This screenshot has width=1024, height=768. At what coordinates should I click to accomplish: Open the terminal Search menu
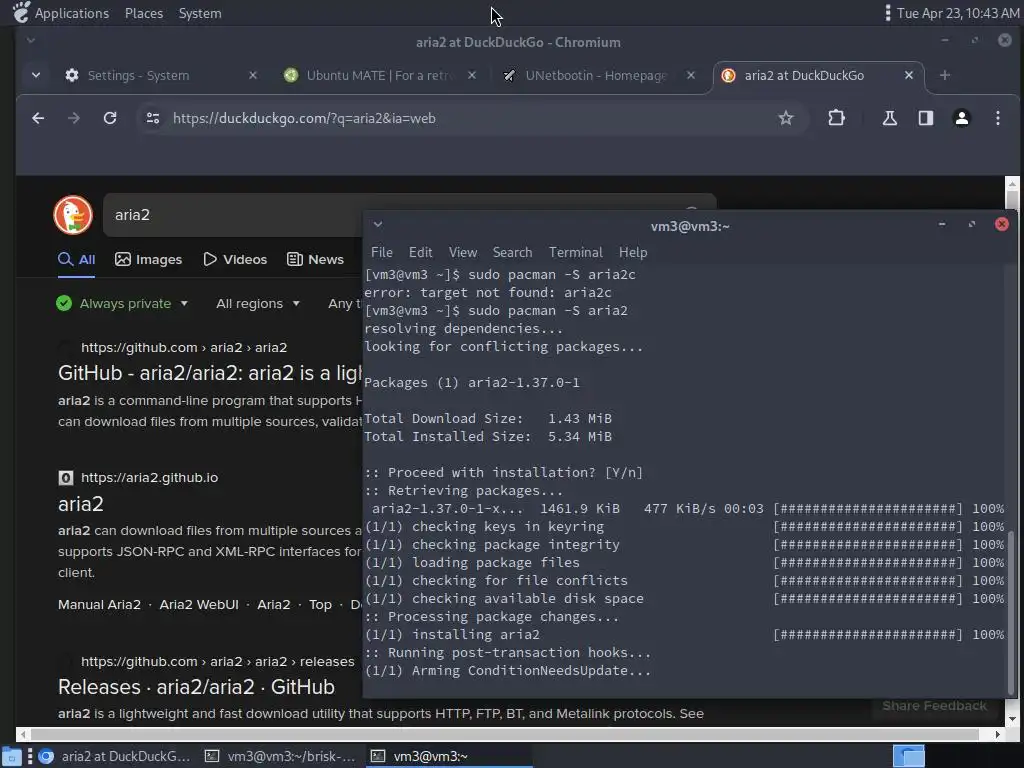pos(512,252)
